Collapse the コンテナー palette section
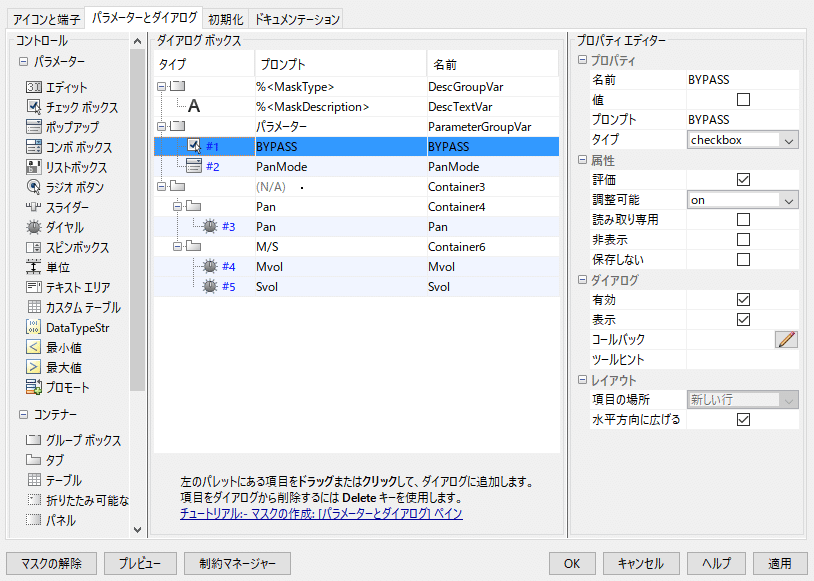The image size is (814, 581). (23, 414)
